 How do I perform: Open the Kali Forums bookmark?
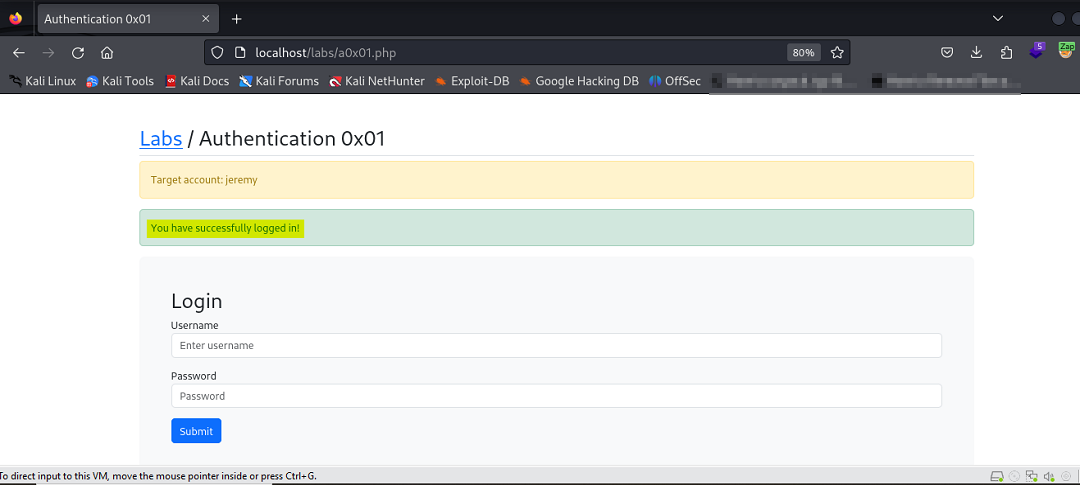[x=279, y=81]
